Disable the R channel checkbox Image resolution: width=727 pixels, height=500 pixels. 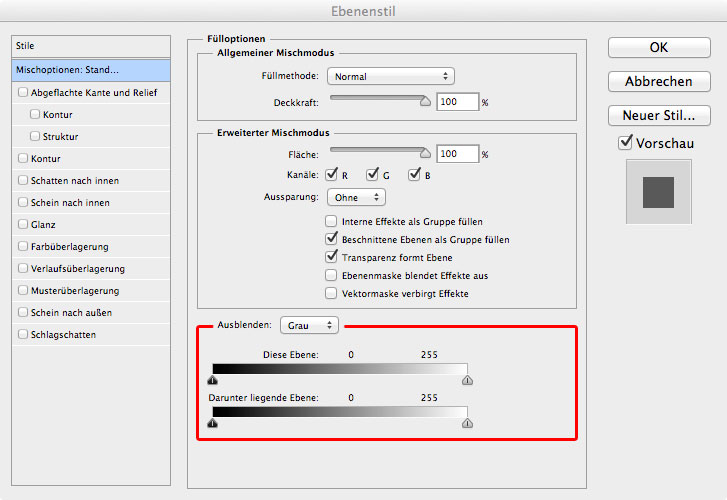333,176
